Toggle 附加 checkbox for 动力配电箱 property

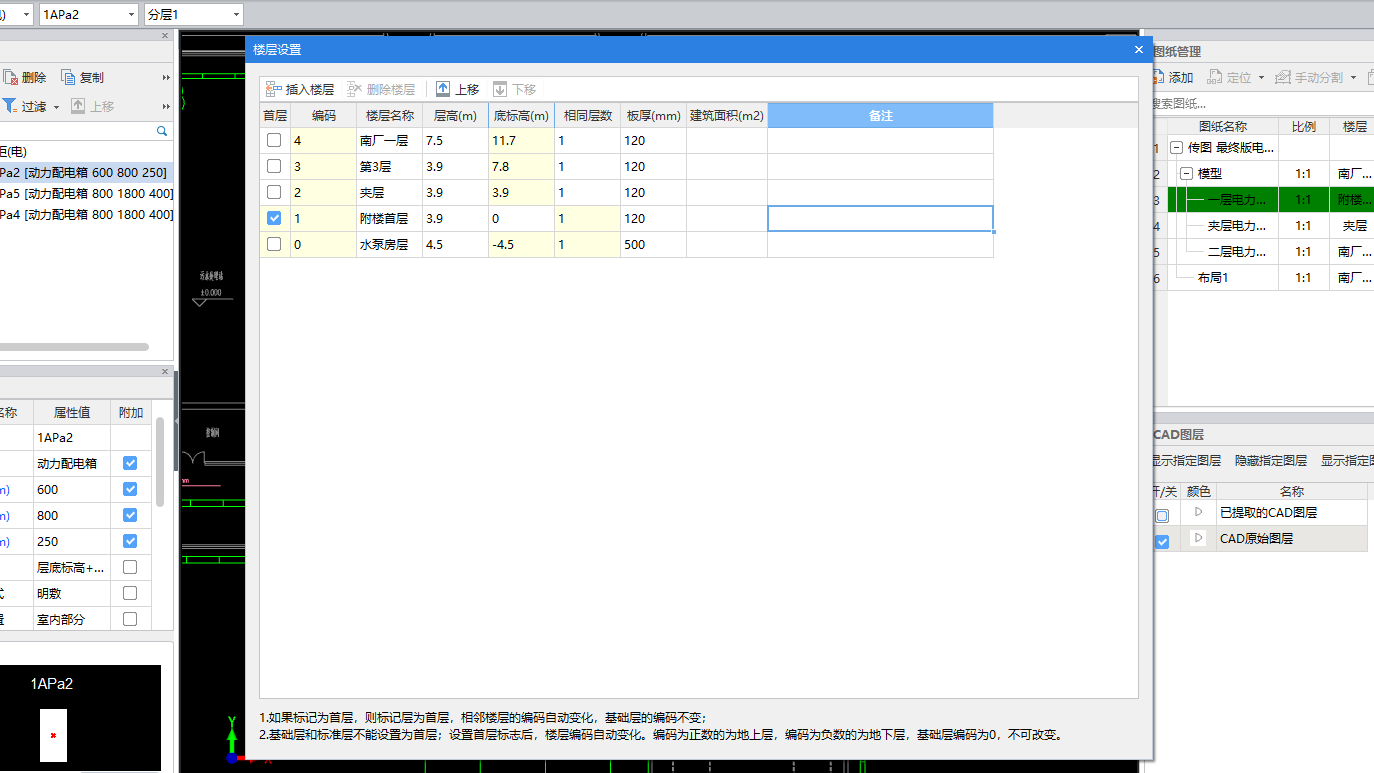[130, 463]
